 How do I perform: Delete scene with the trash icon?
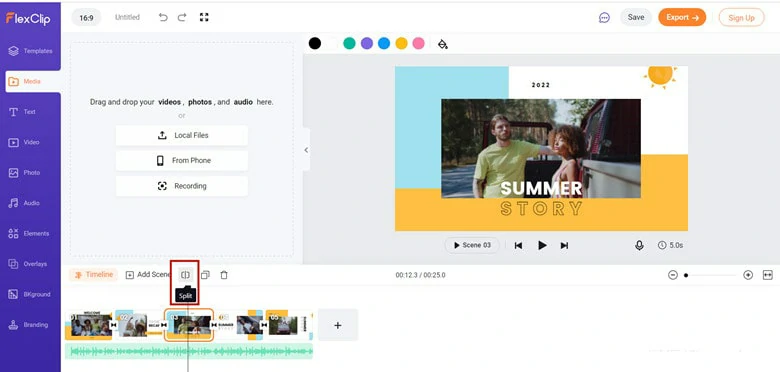click(224, 275)
